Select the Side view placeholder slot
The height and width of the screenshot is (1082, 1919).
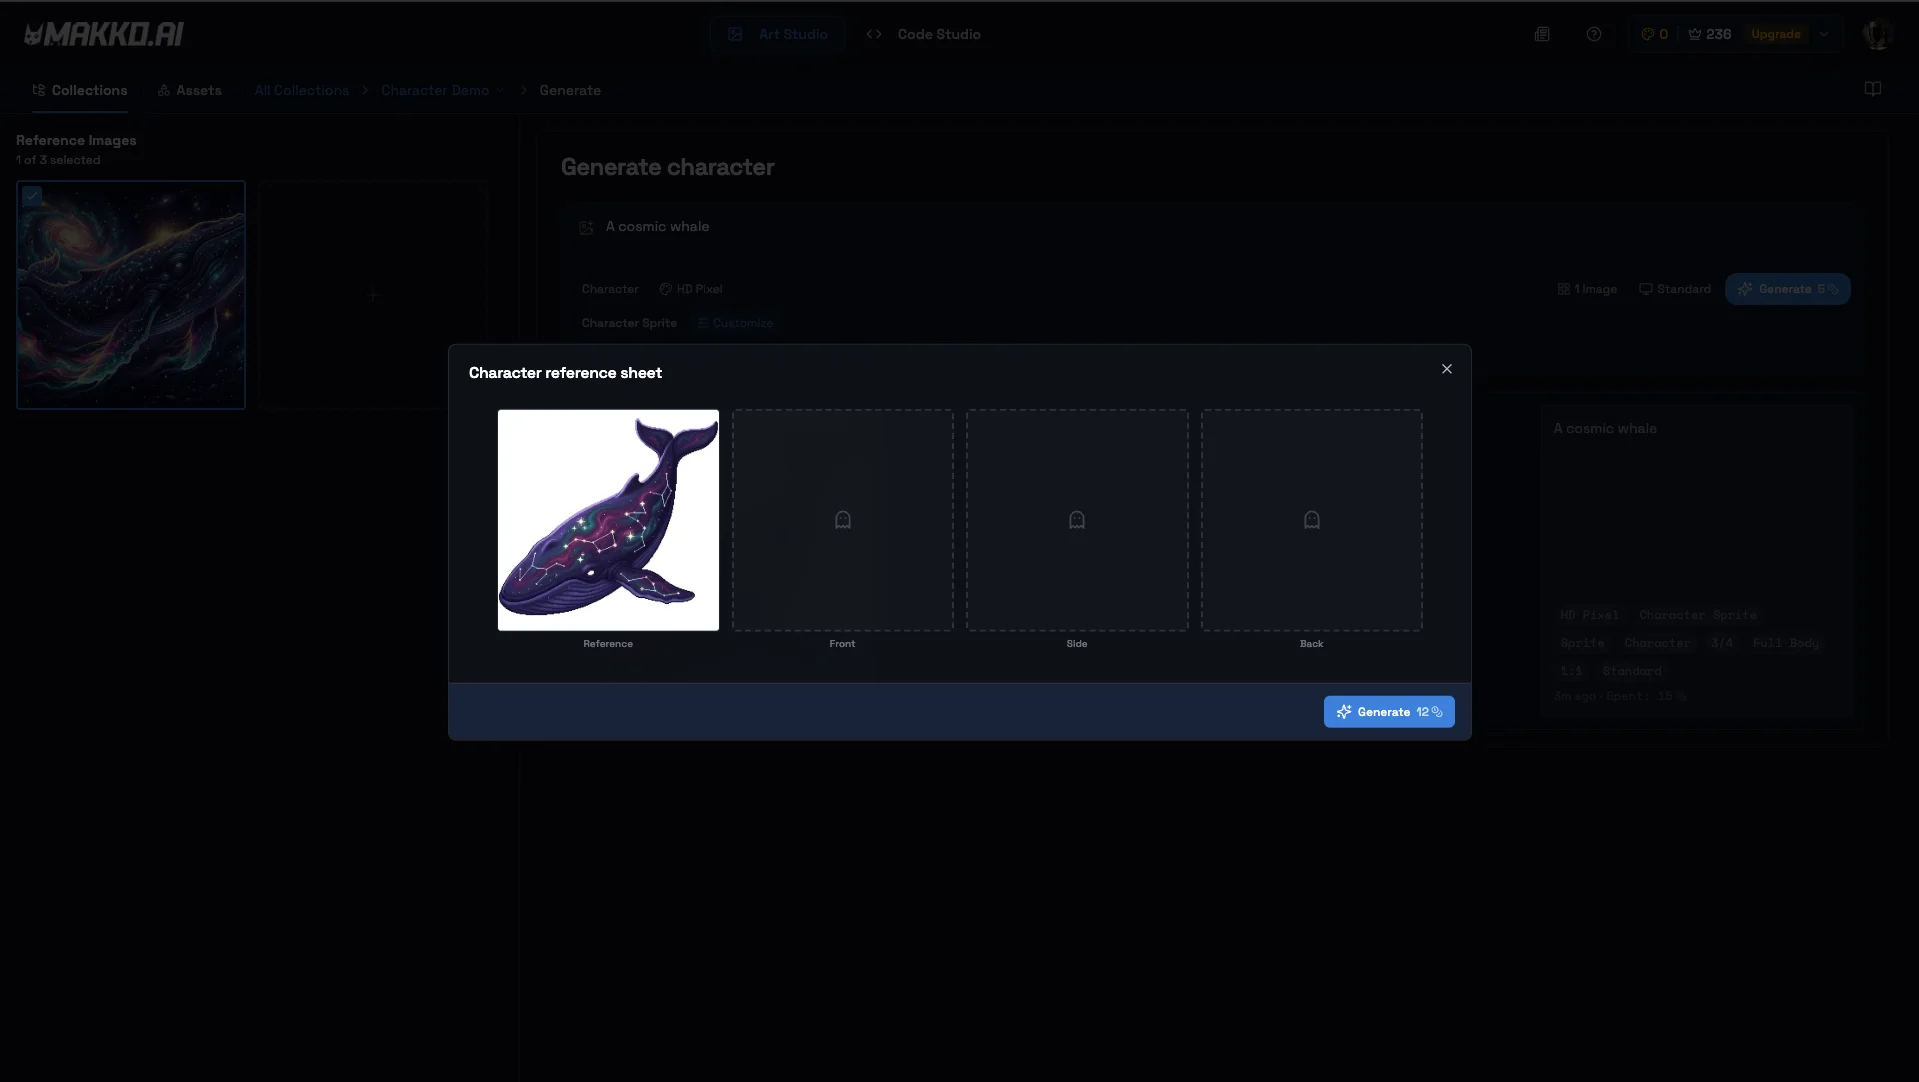point(1076,520)
